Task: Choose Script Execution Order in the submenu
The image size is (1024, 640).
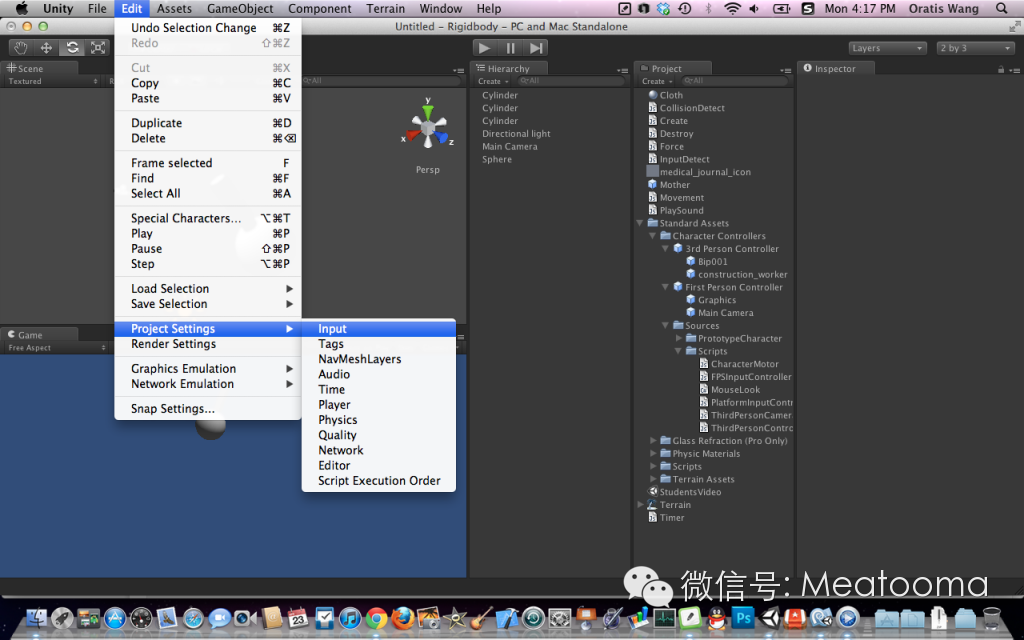Action: point(379,481)
